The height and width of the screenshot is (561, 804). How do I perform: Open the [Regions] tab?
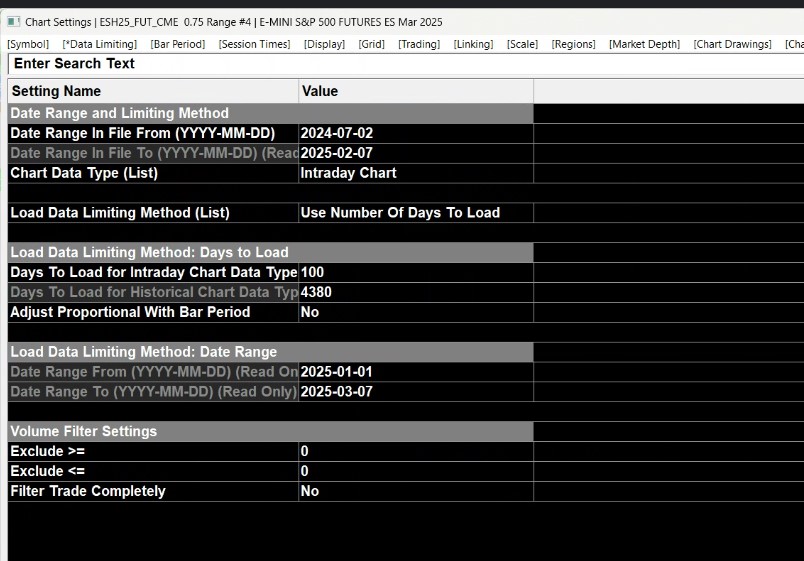pos(574,44)
